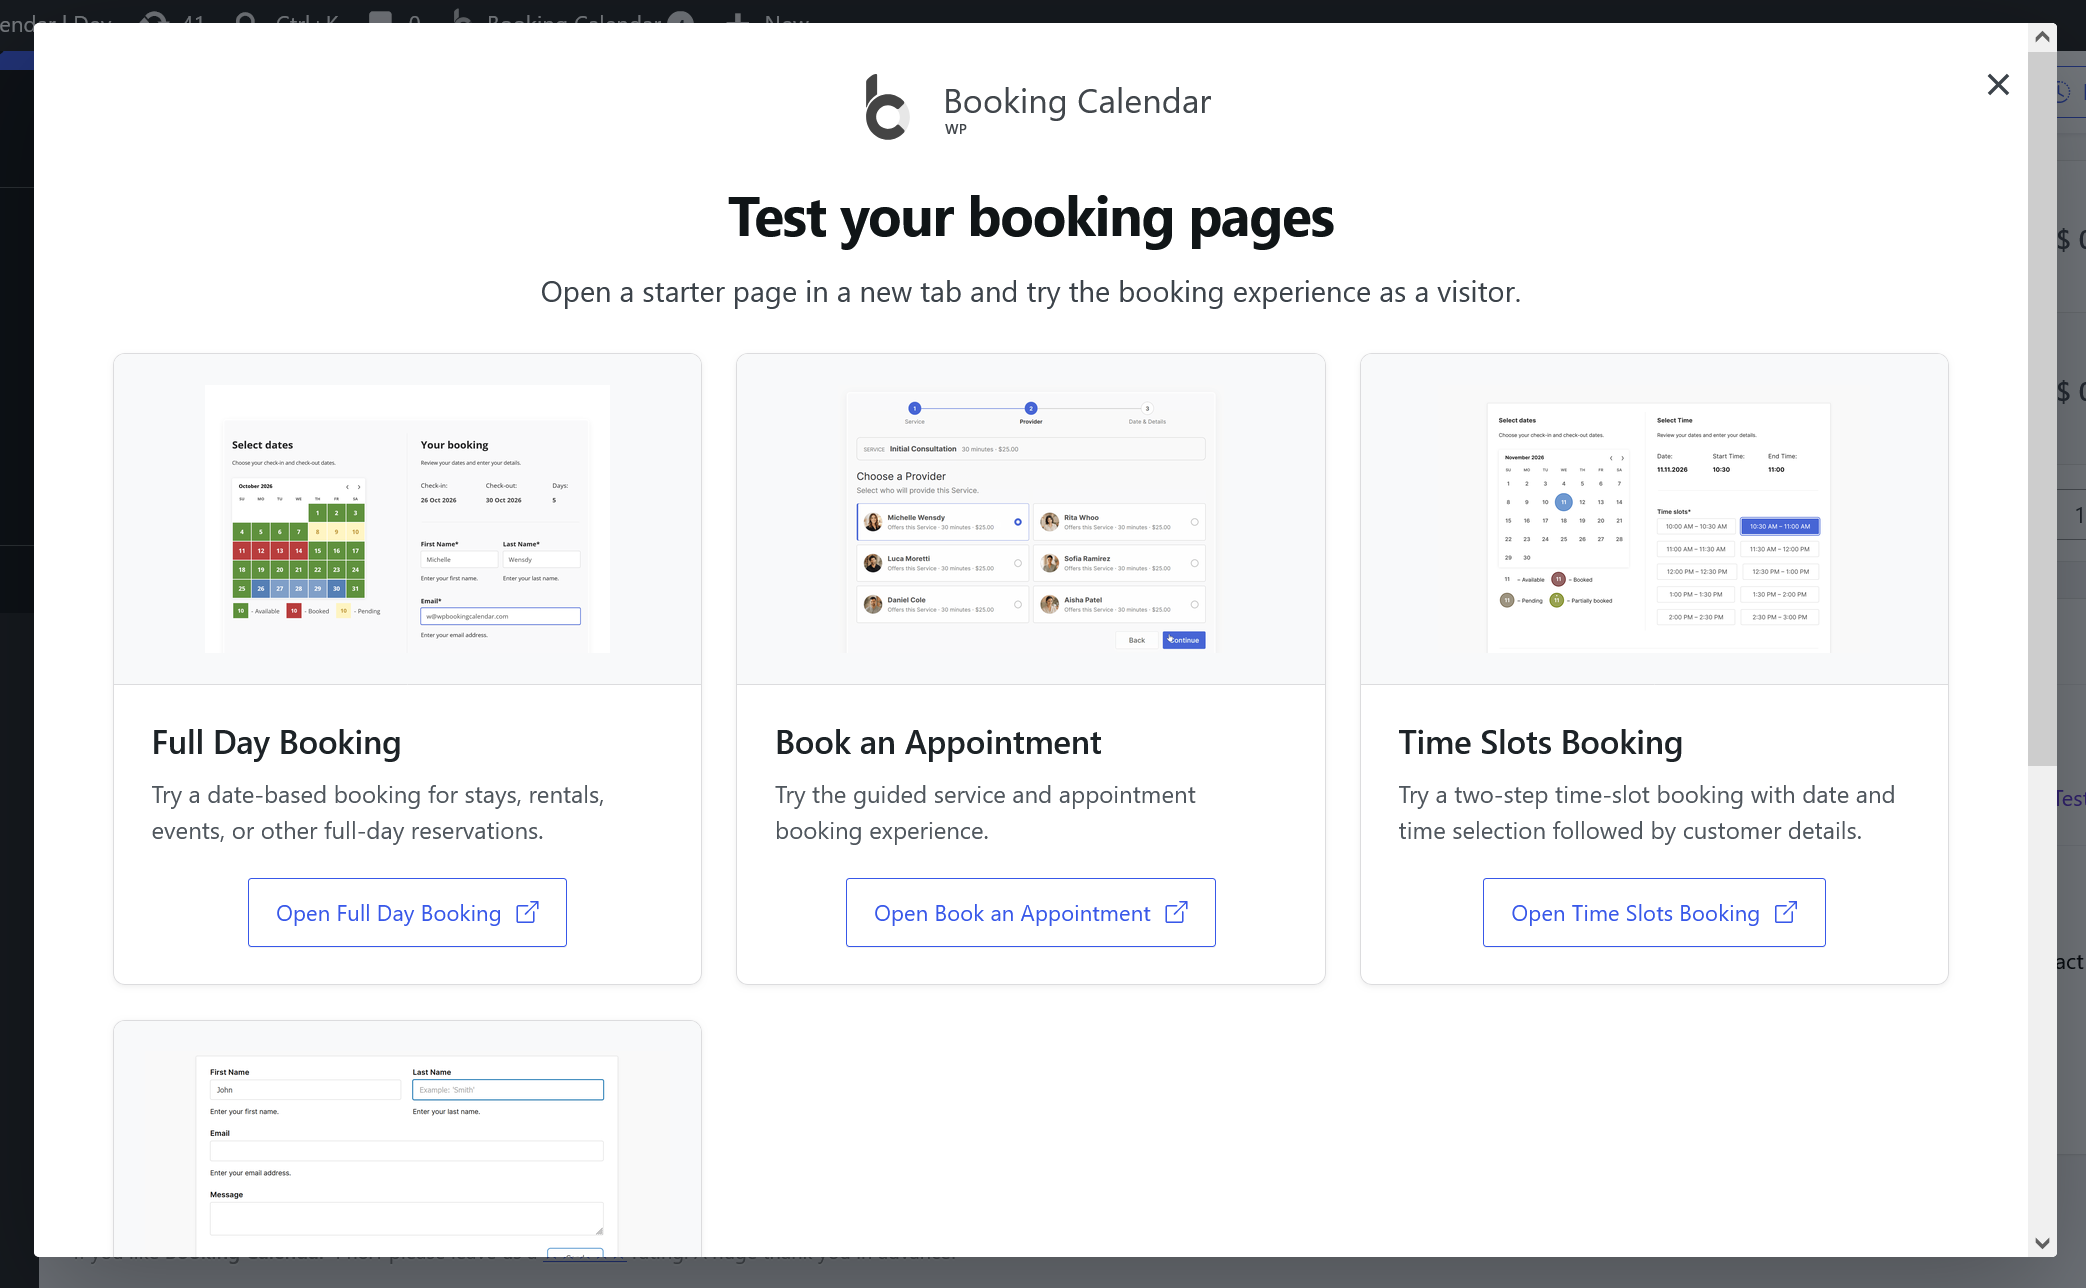Click 'Open a starter page in a new tab' subtitle
This screenshot has width=2086, height=1288.
point(1030,292)
